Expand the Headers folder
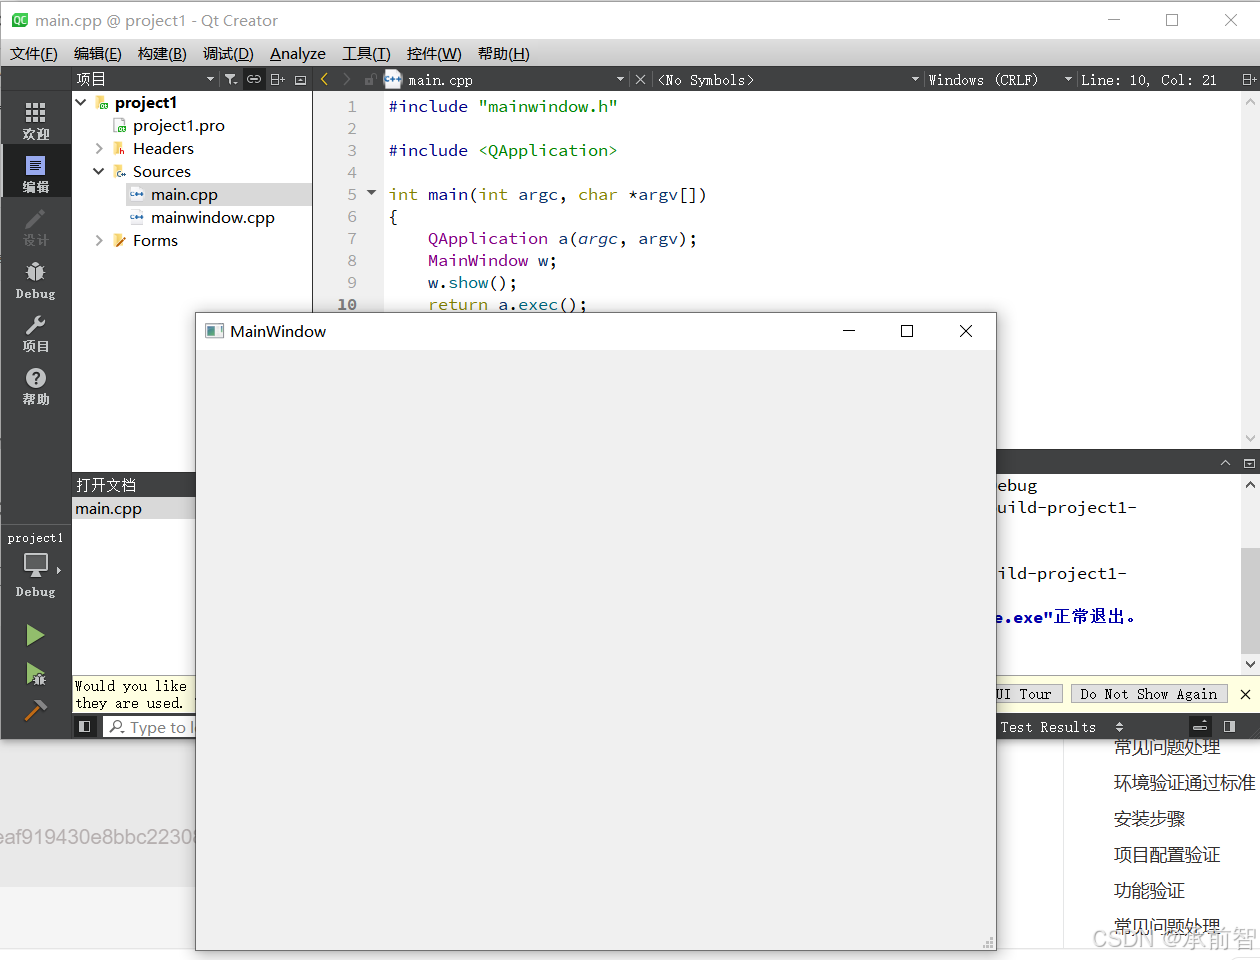 tap(99, 148)
